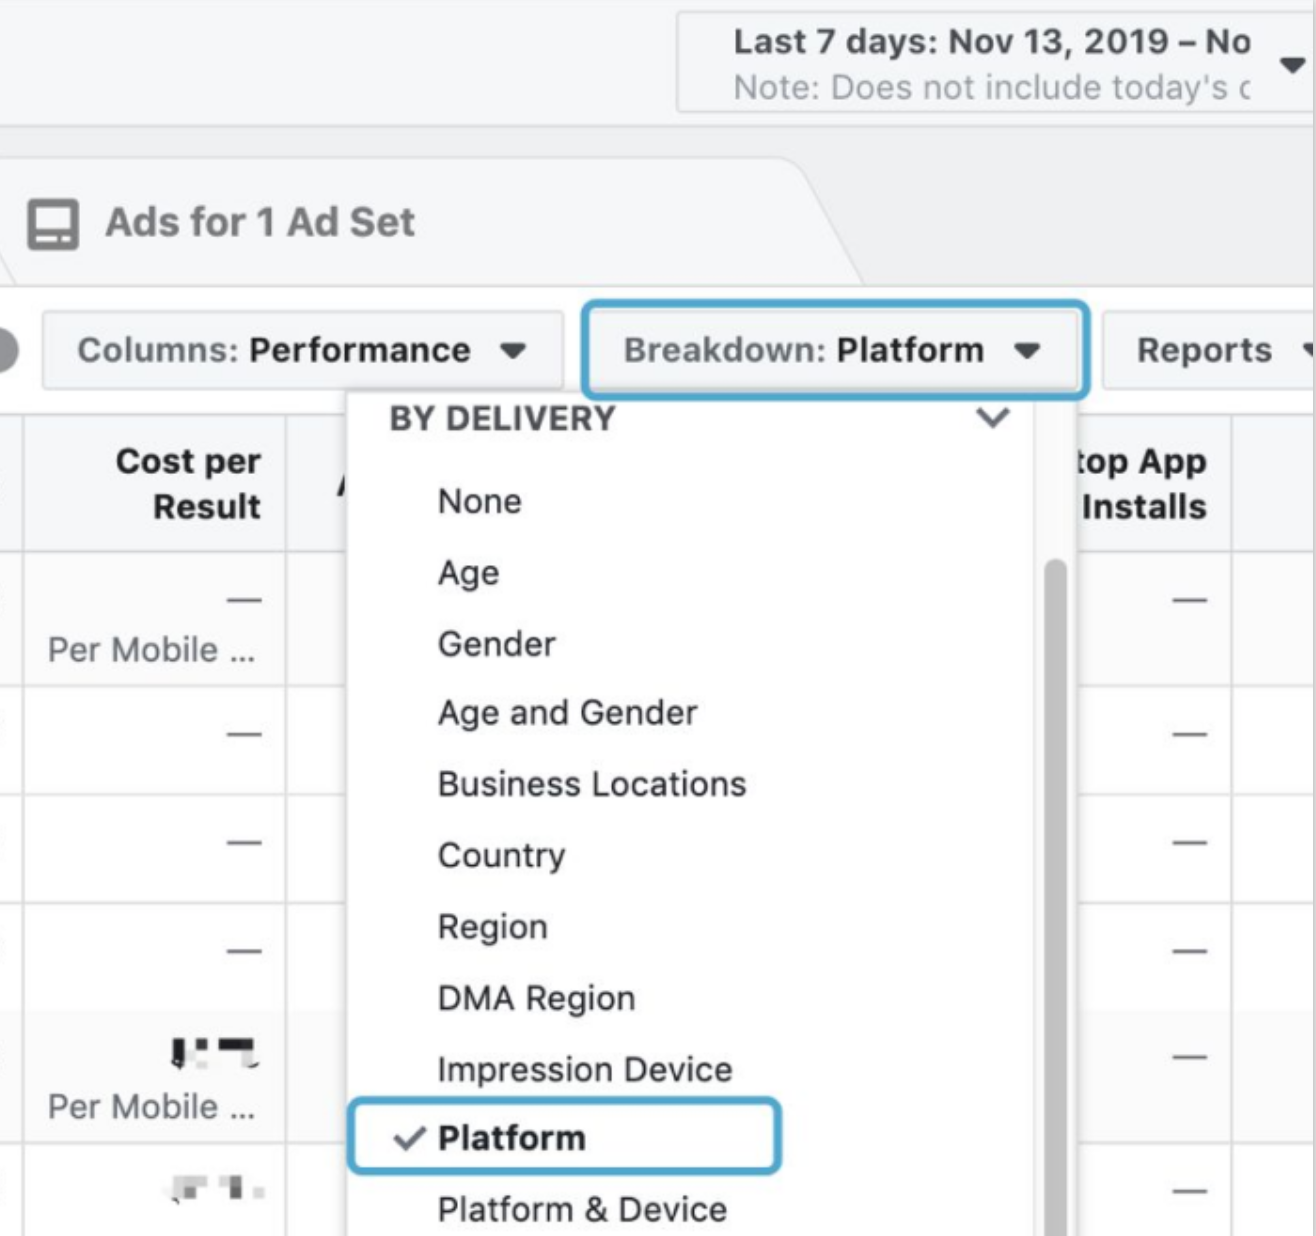The image size is (1316, 1236).
Task: Select Age breakdown option
Action: click(x=468, y=573)
